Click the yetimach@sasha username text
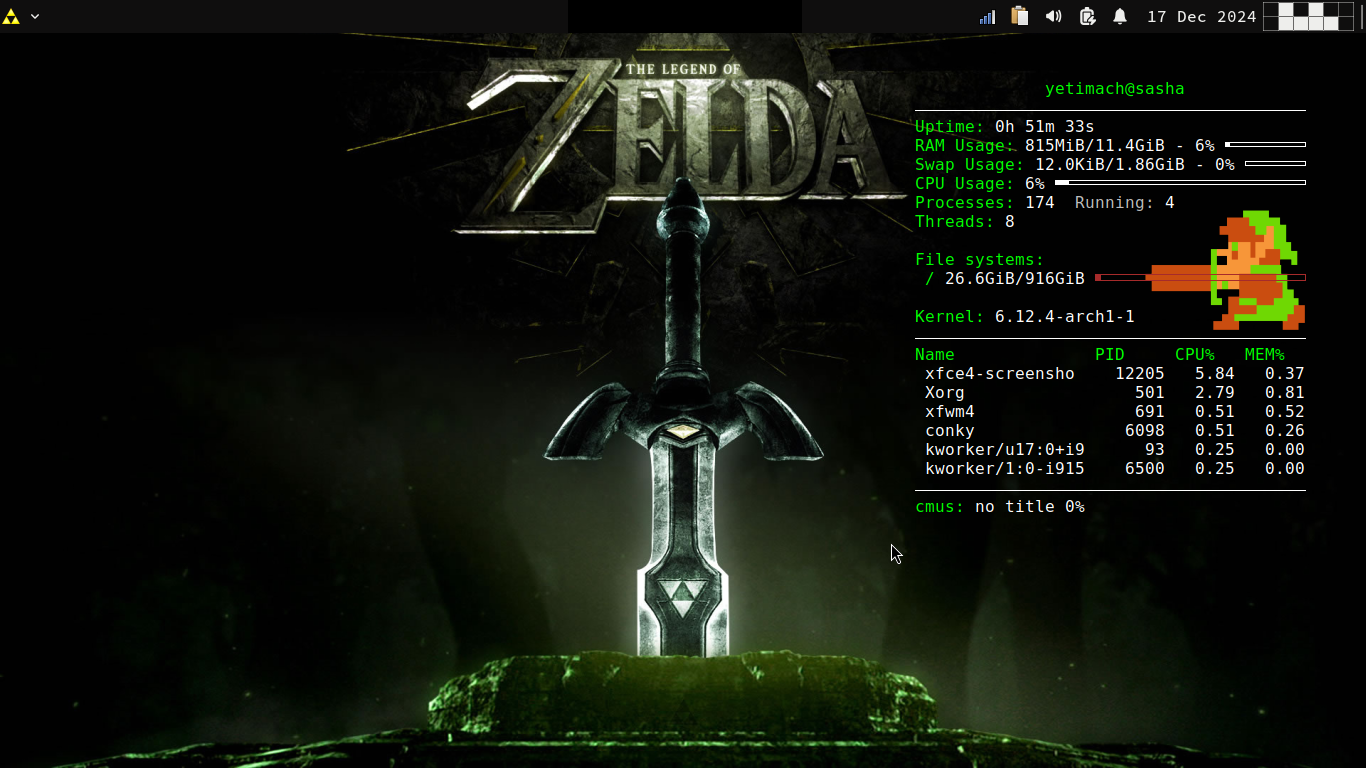 pos(1115,88)
